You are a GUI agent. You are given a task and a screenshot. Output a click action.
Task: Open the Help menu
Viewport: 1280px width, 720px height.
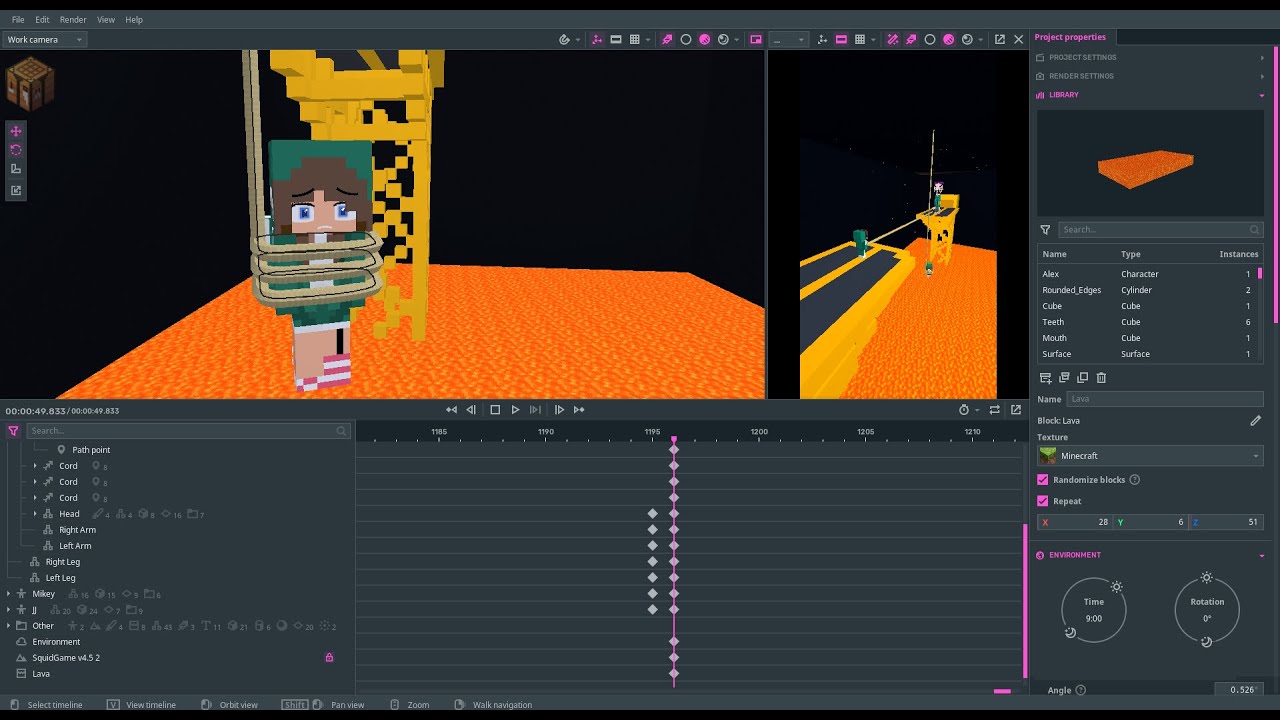click(134, 20)
